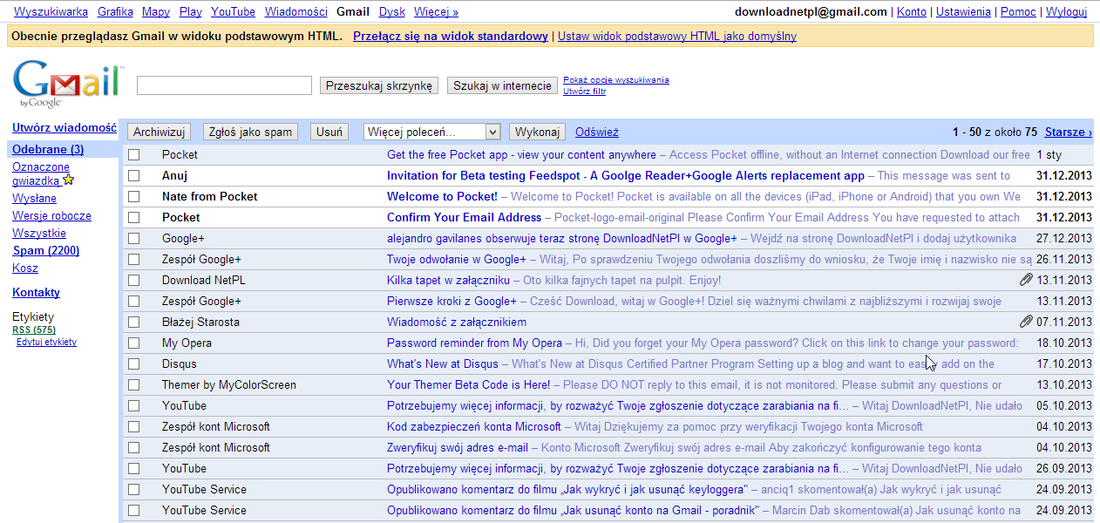Open Wiadomości from the top bar
The height and width of the screenshot is (523, 1100).
296,12
